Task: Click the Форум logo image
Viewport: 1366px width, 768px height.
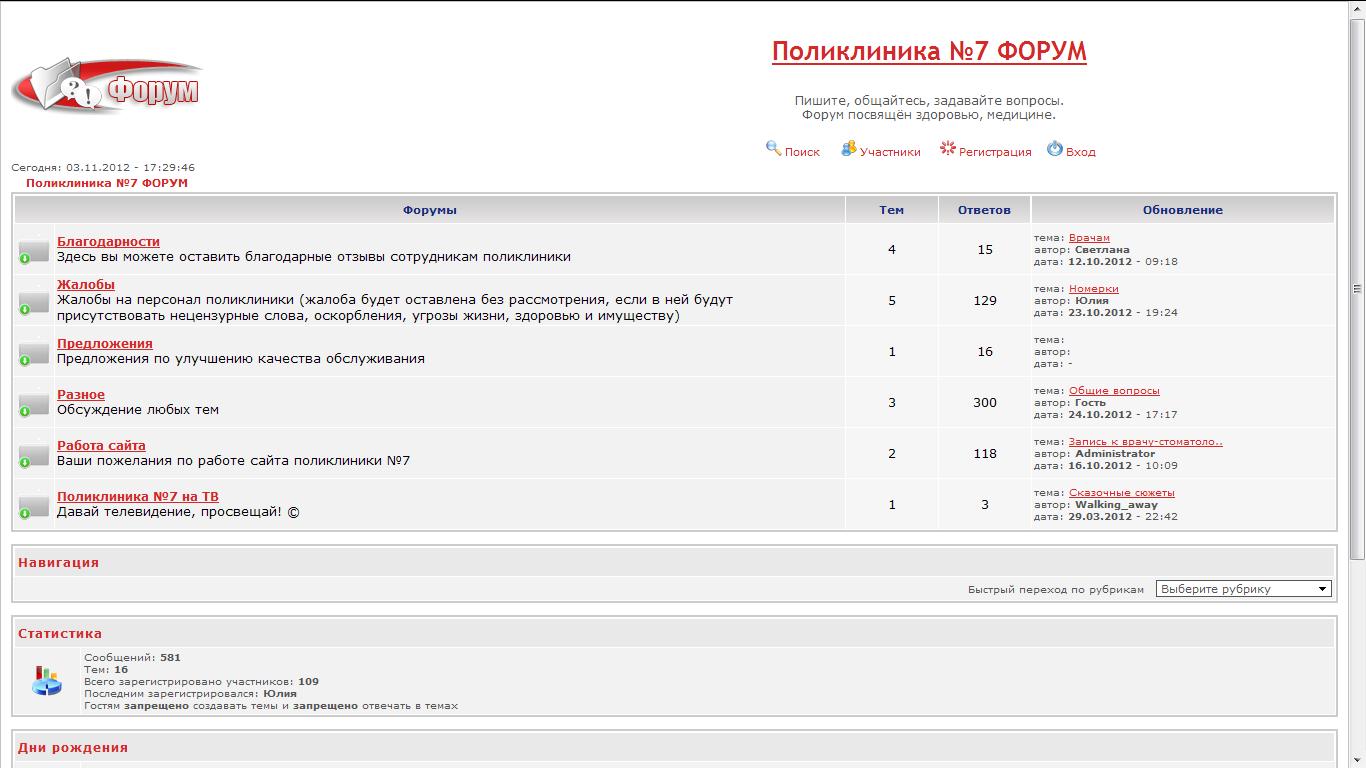Action: [108, 86]
